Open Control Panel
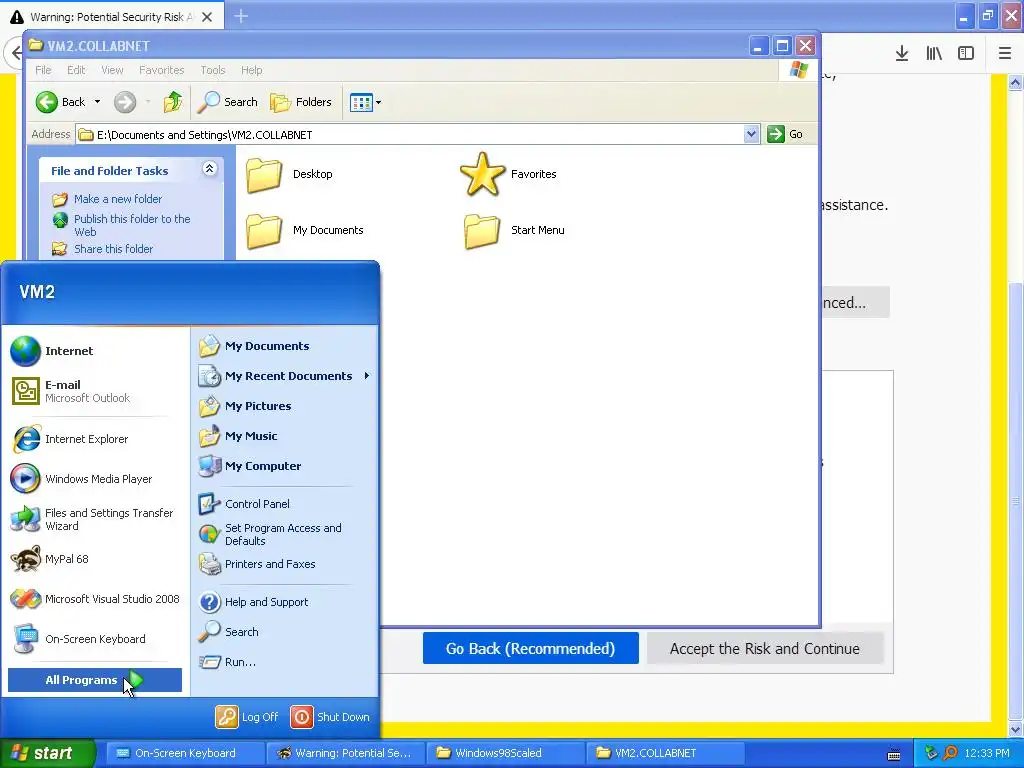 tap(244, 504)
